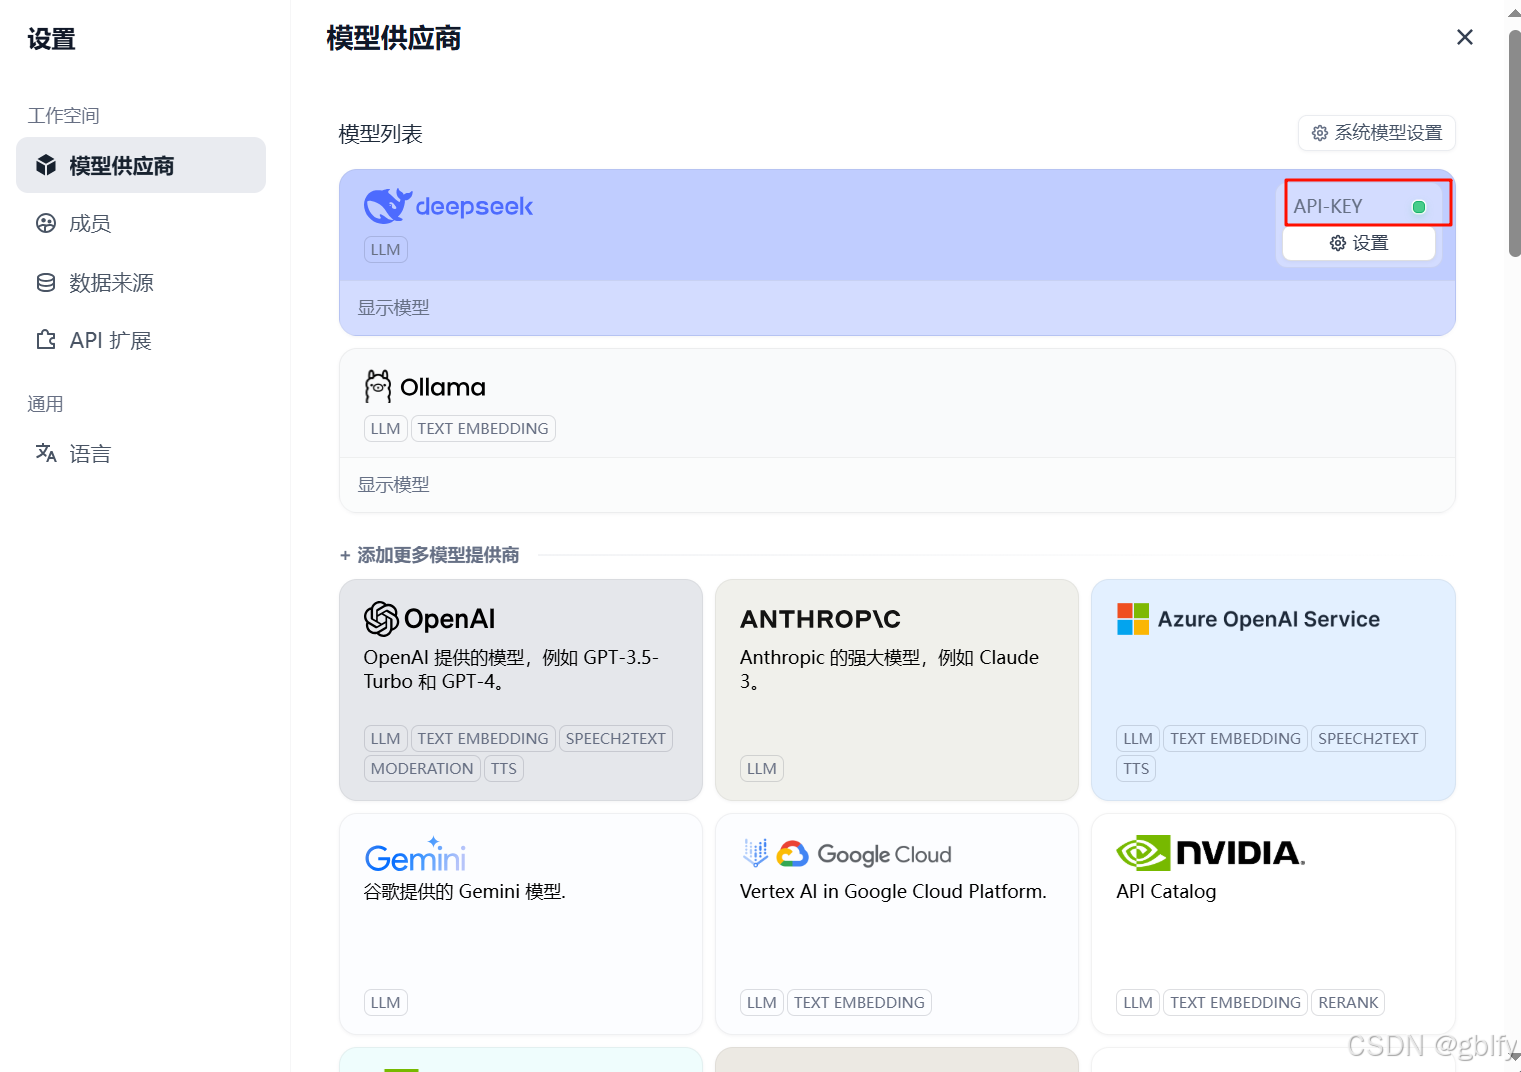Click the LLM tag on Ollama card

tap(385, 429)
